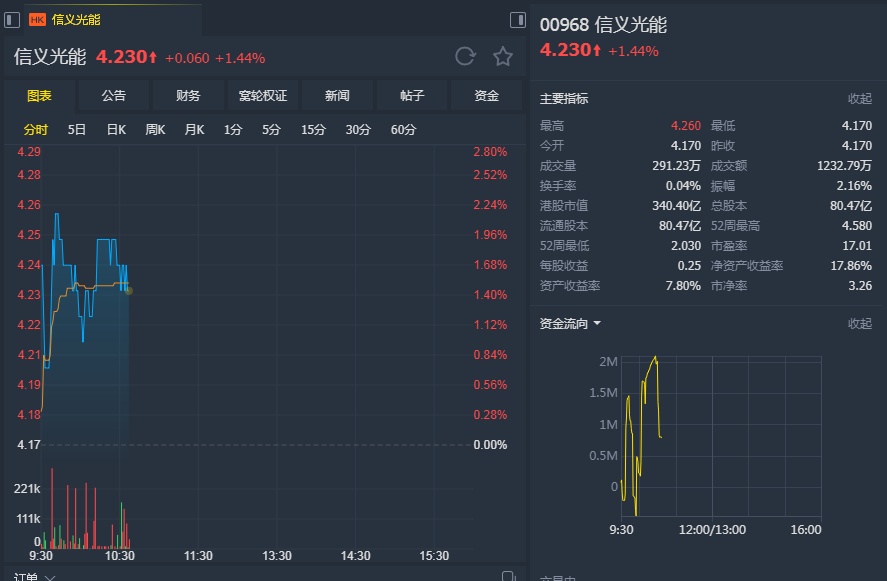Screen dimensions: 887x581
Task: Toggle the left sidebar panel icon
Action: click(x=12, y=20)
